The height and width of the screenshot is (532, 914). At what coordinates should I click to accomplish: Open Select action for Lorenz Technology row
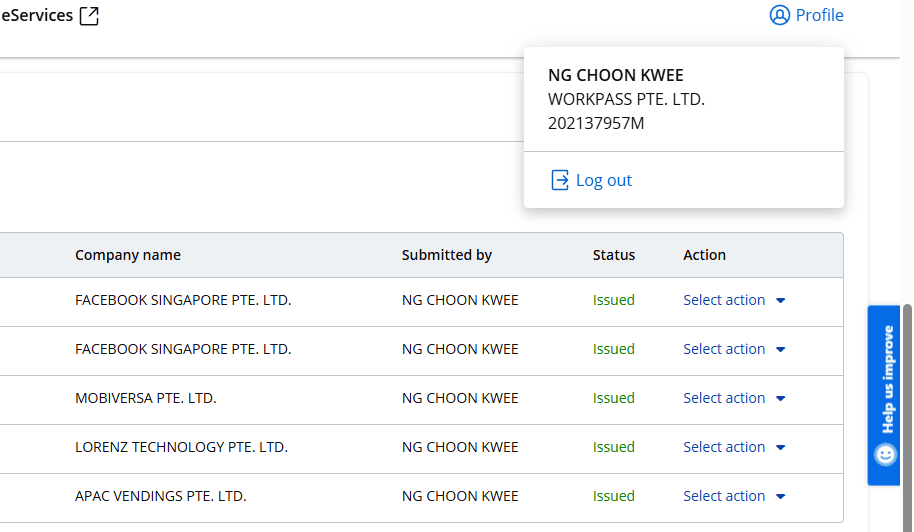734,447
